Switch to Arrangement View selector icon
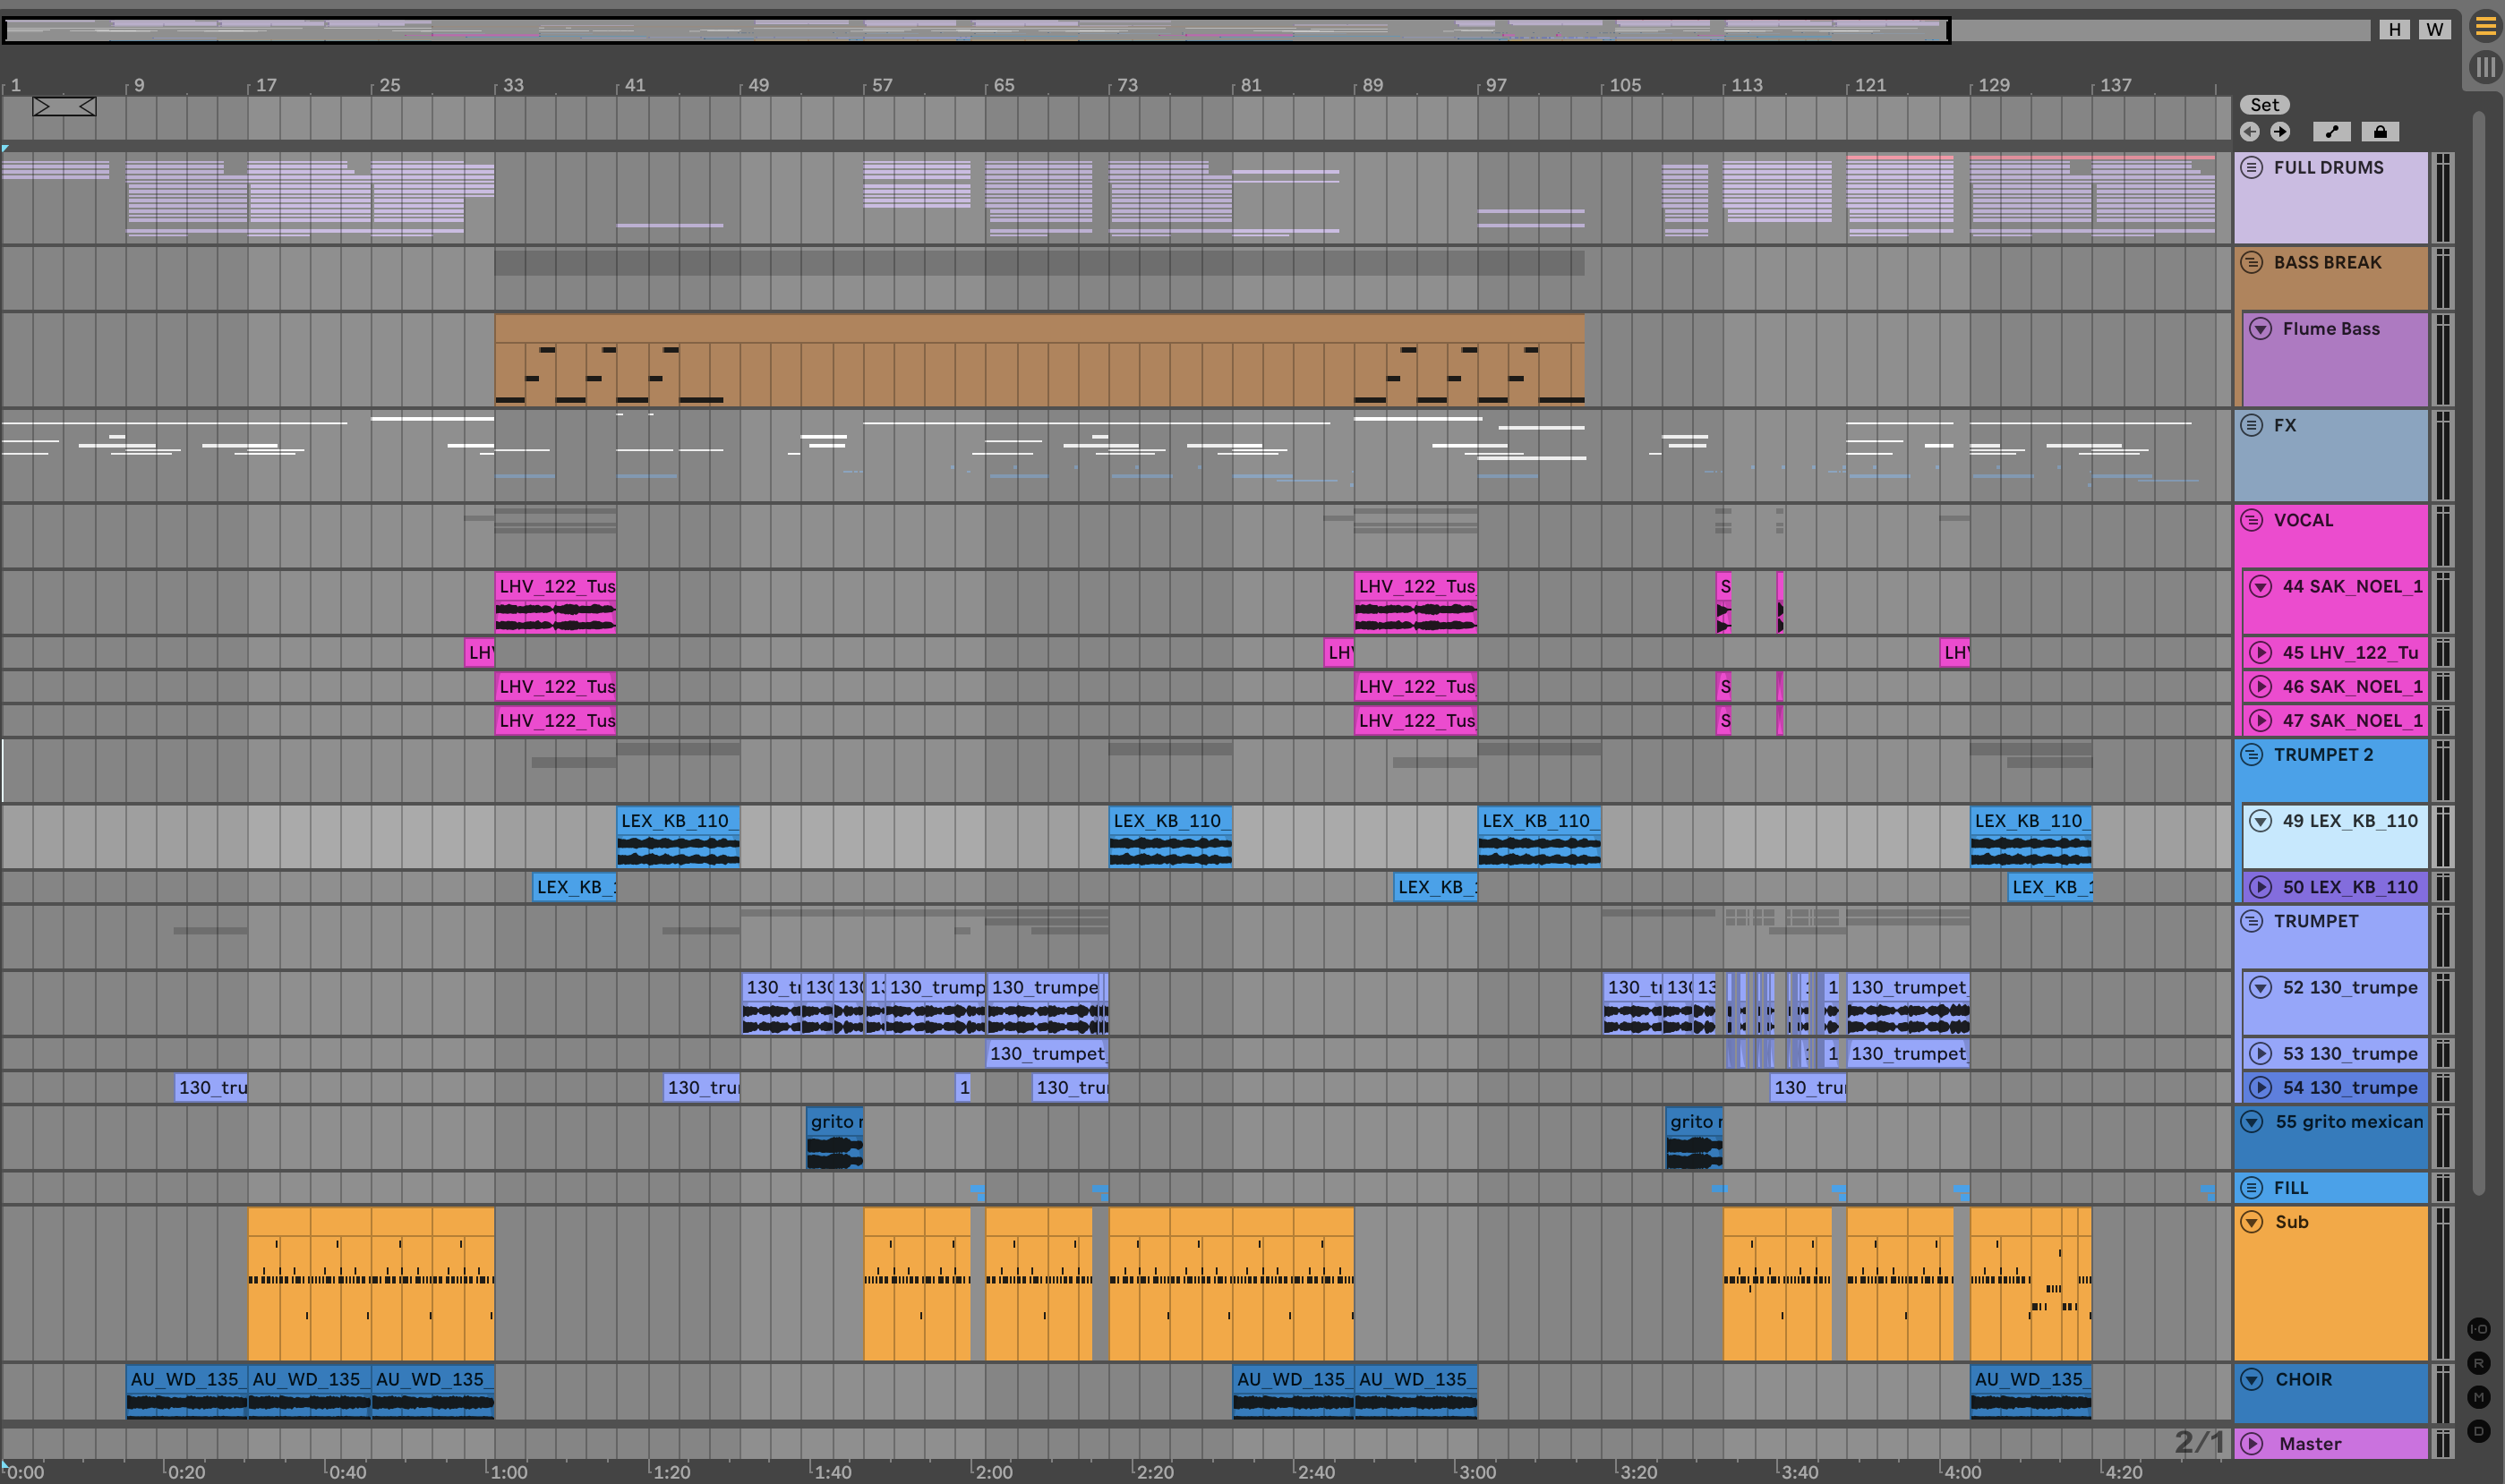This screenshot has width=2505, height=1484. tap(2485, 26)
